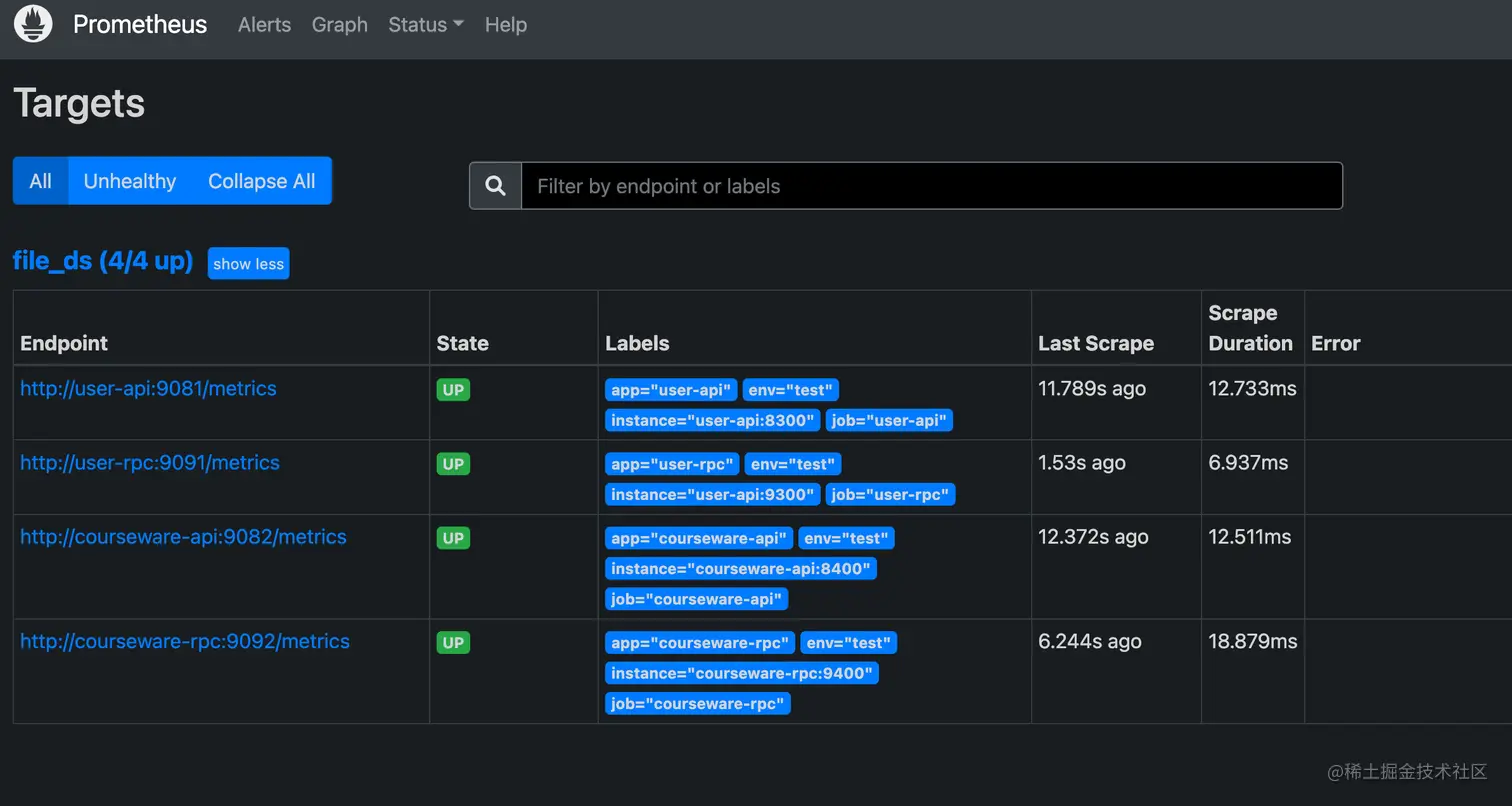The image size is (1512, 806).
Task: Click env="test" label in user-api:9081 row
Action: coord(790,390)
